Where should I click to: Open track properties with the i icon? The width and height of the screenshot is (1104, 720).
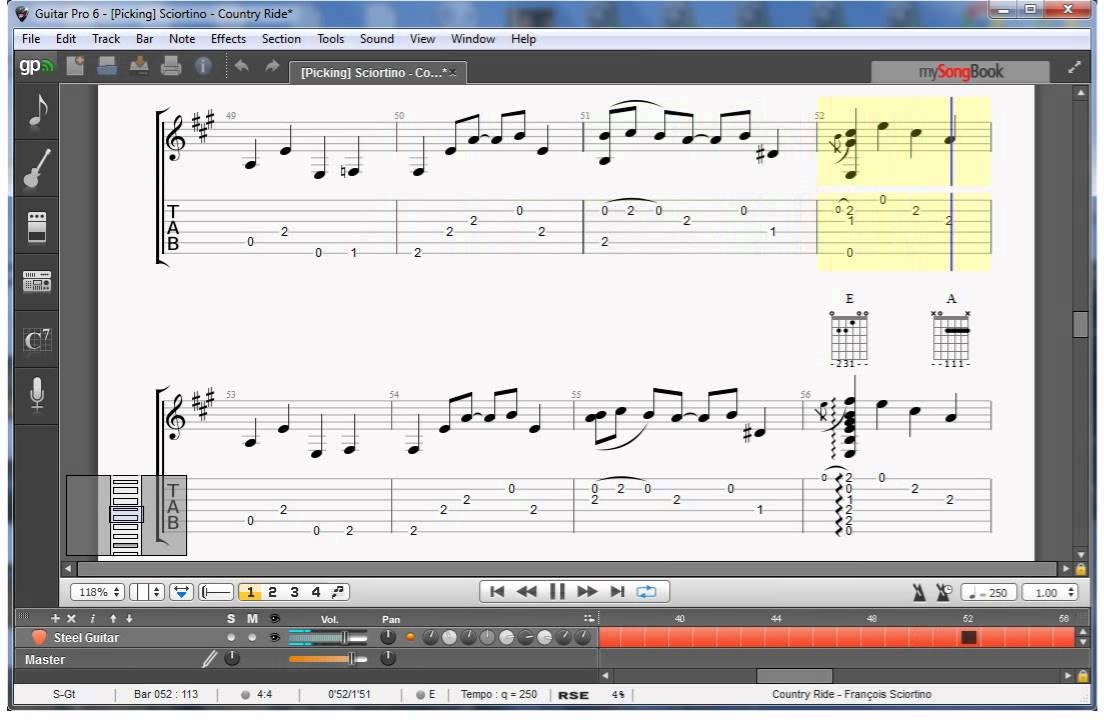92,618
